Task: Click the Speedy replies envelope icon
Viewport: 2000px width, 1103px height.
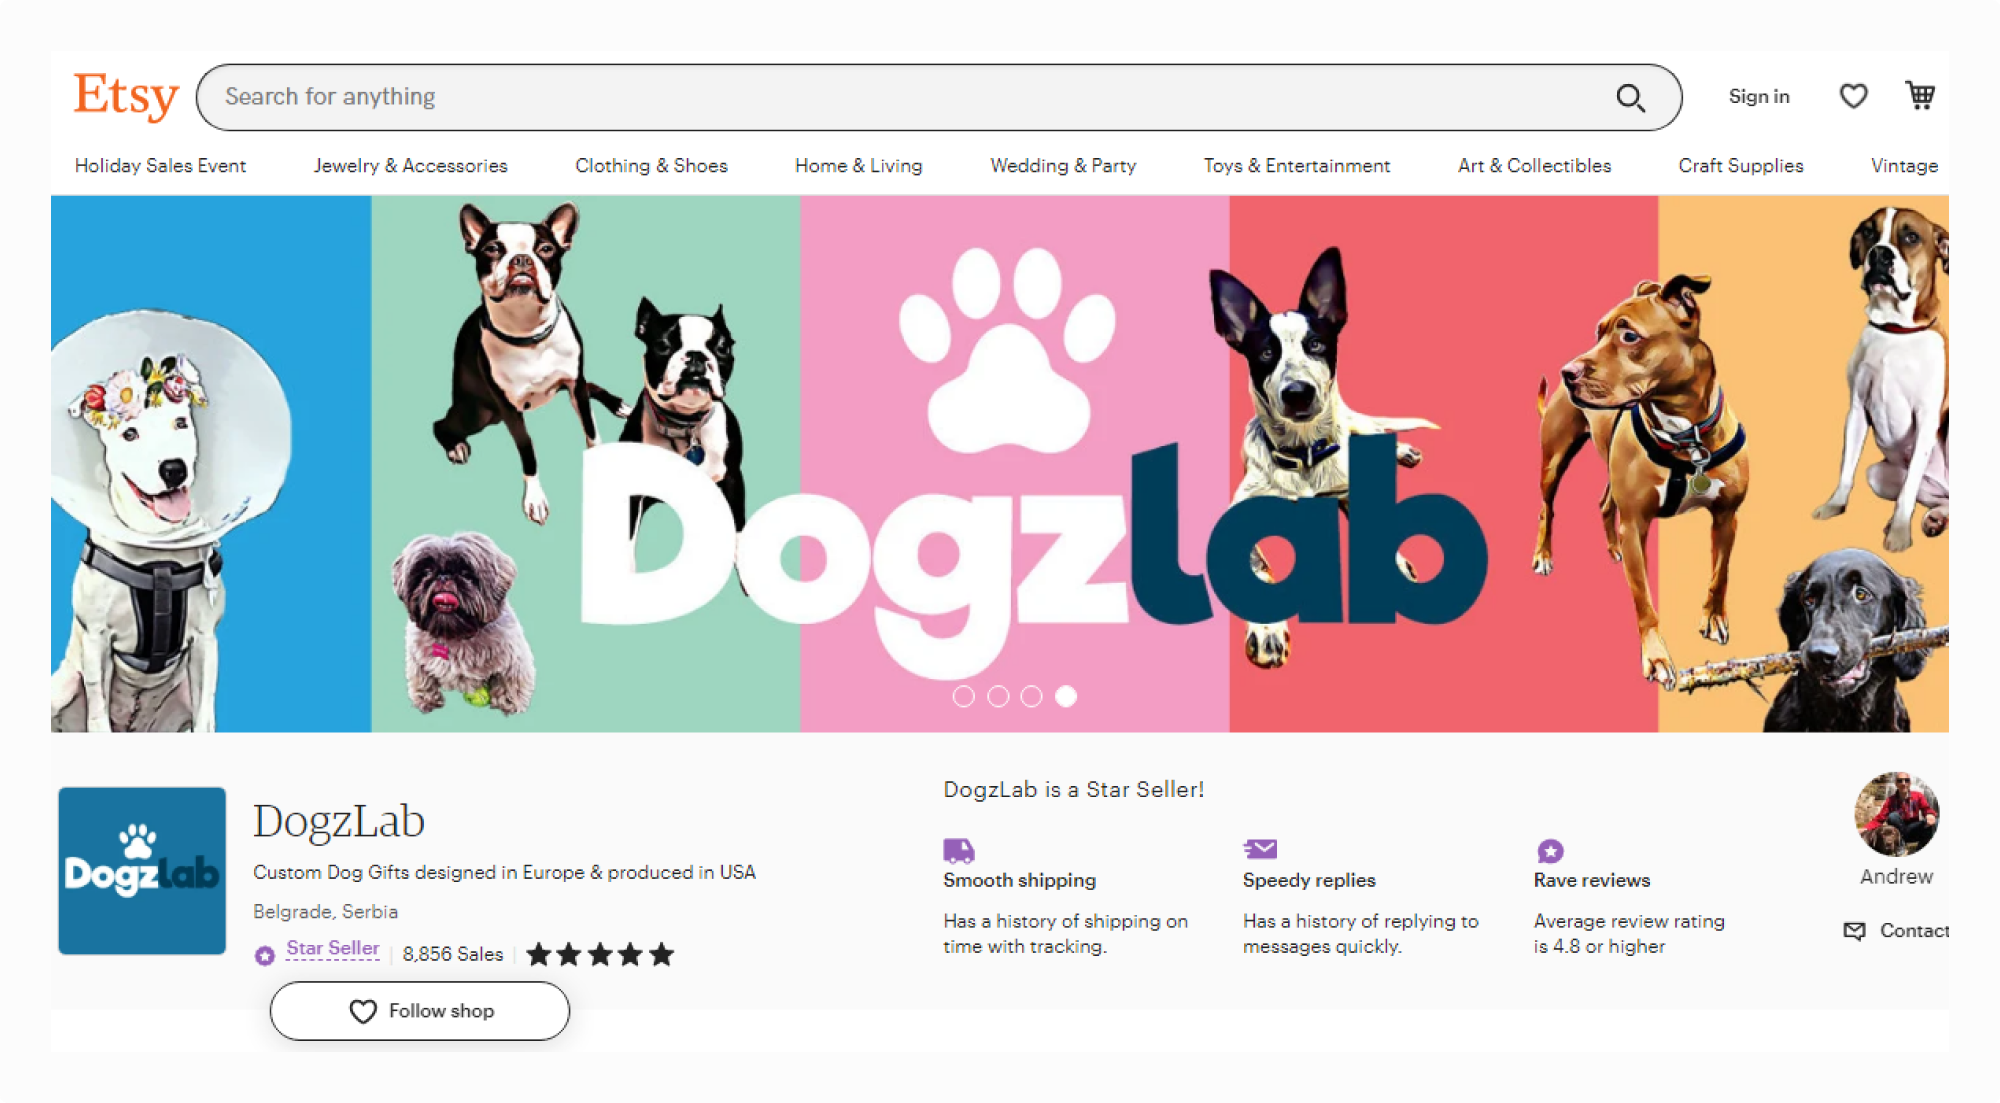Action: (x=1260, y=849)
